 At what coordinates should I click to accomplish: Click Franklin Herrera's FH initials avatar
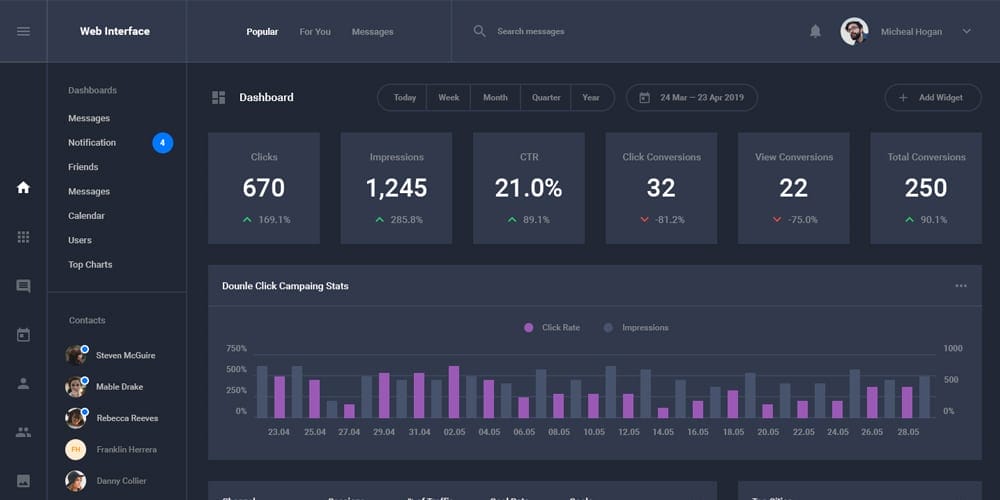click(x=76, y=450)
